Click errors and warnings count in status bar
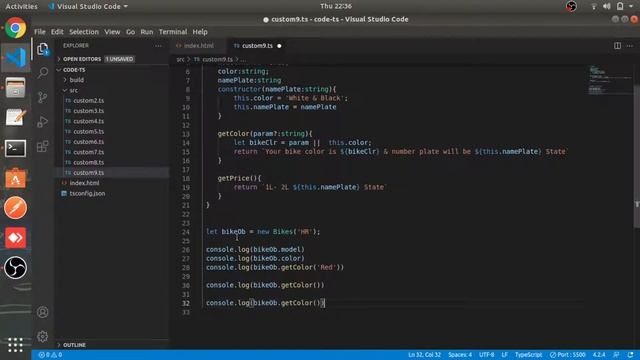This screenshot has height=360, width=640. [x=50, y=355]
